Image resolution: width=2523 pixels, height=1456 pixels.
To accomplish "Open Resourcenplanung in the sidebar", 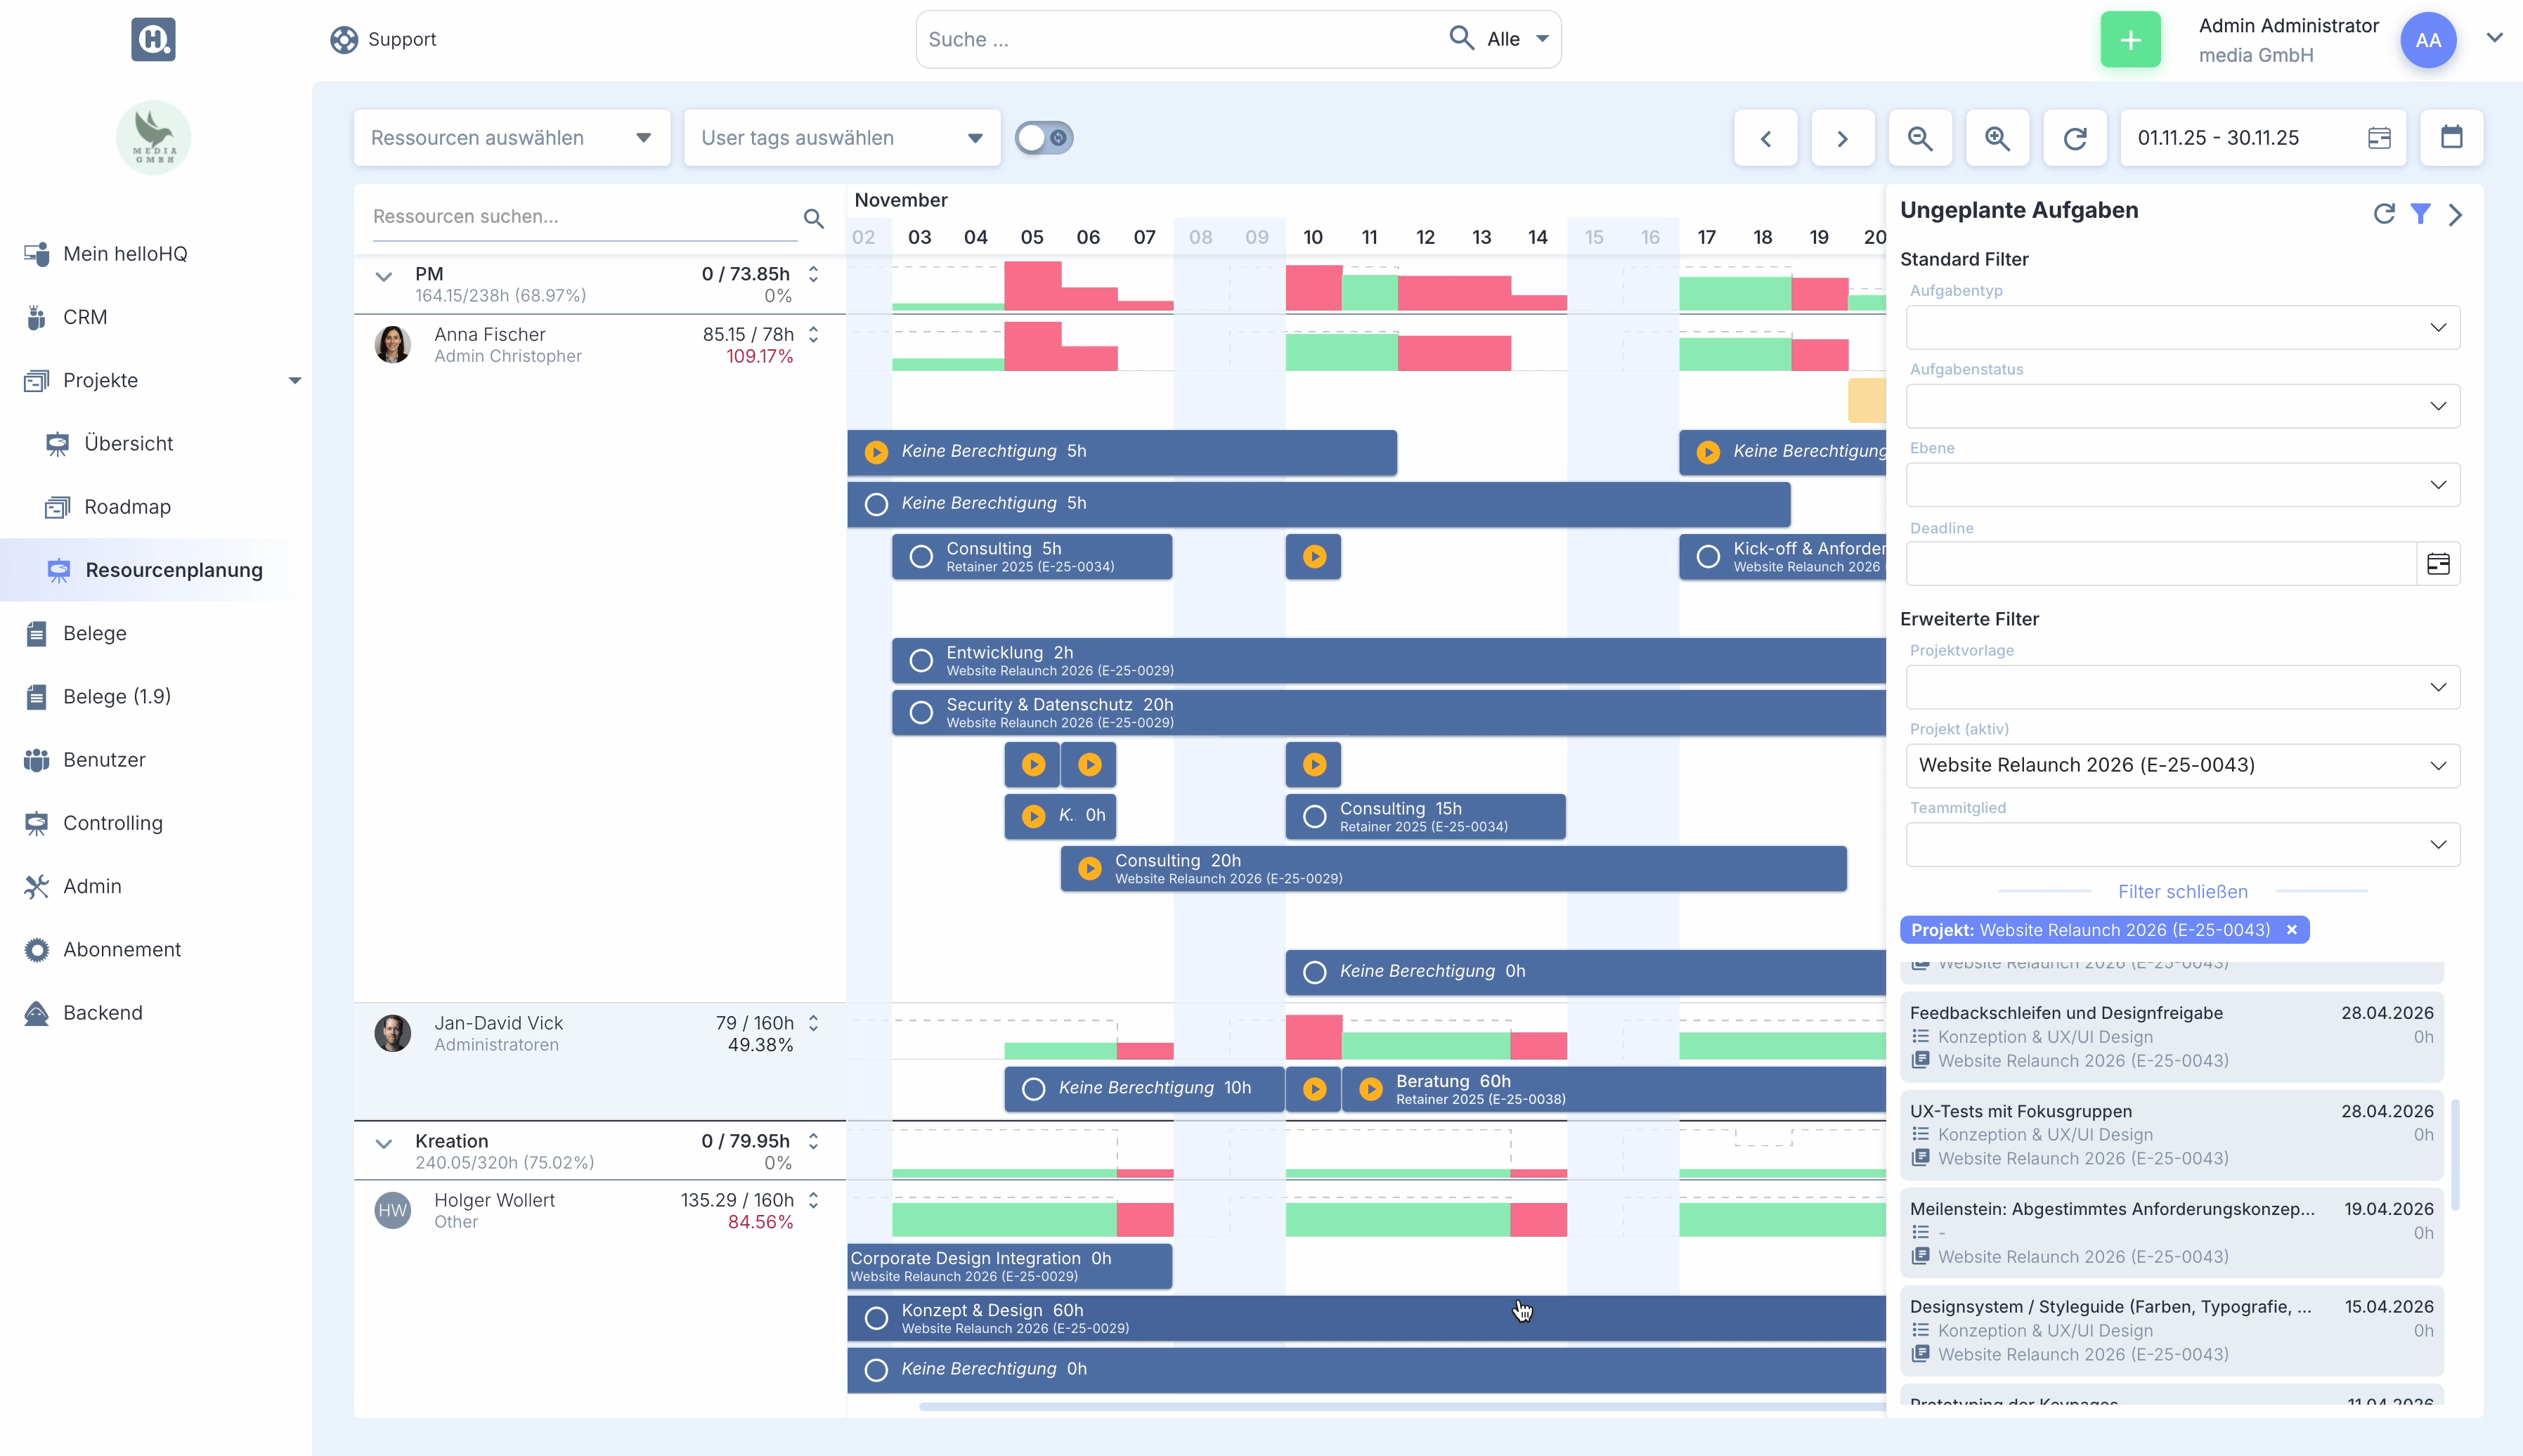I will tap(173, 570).
